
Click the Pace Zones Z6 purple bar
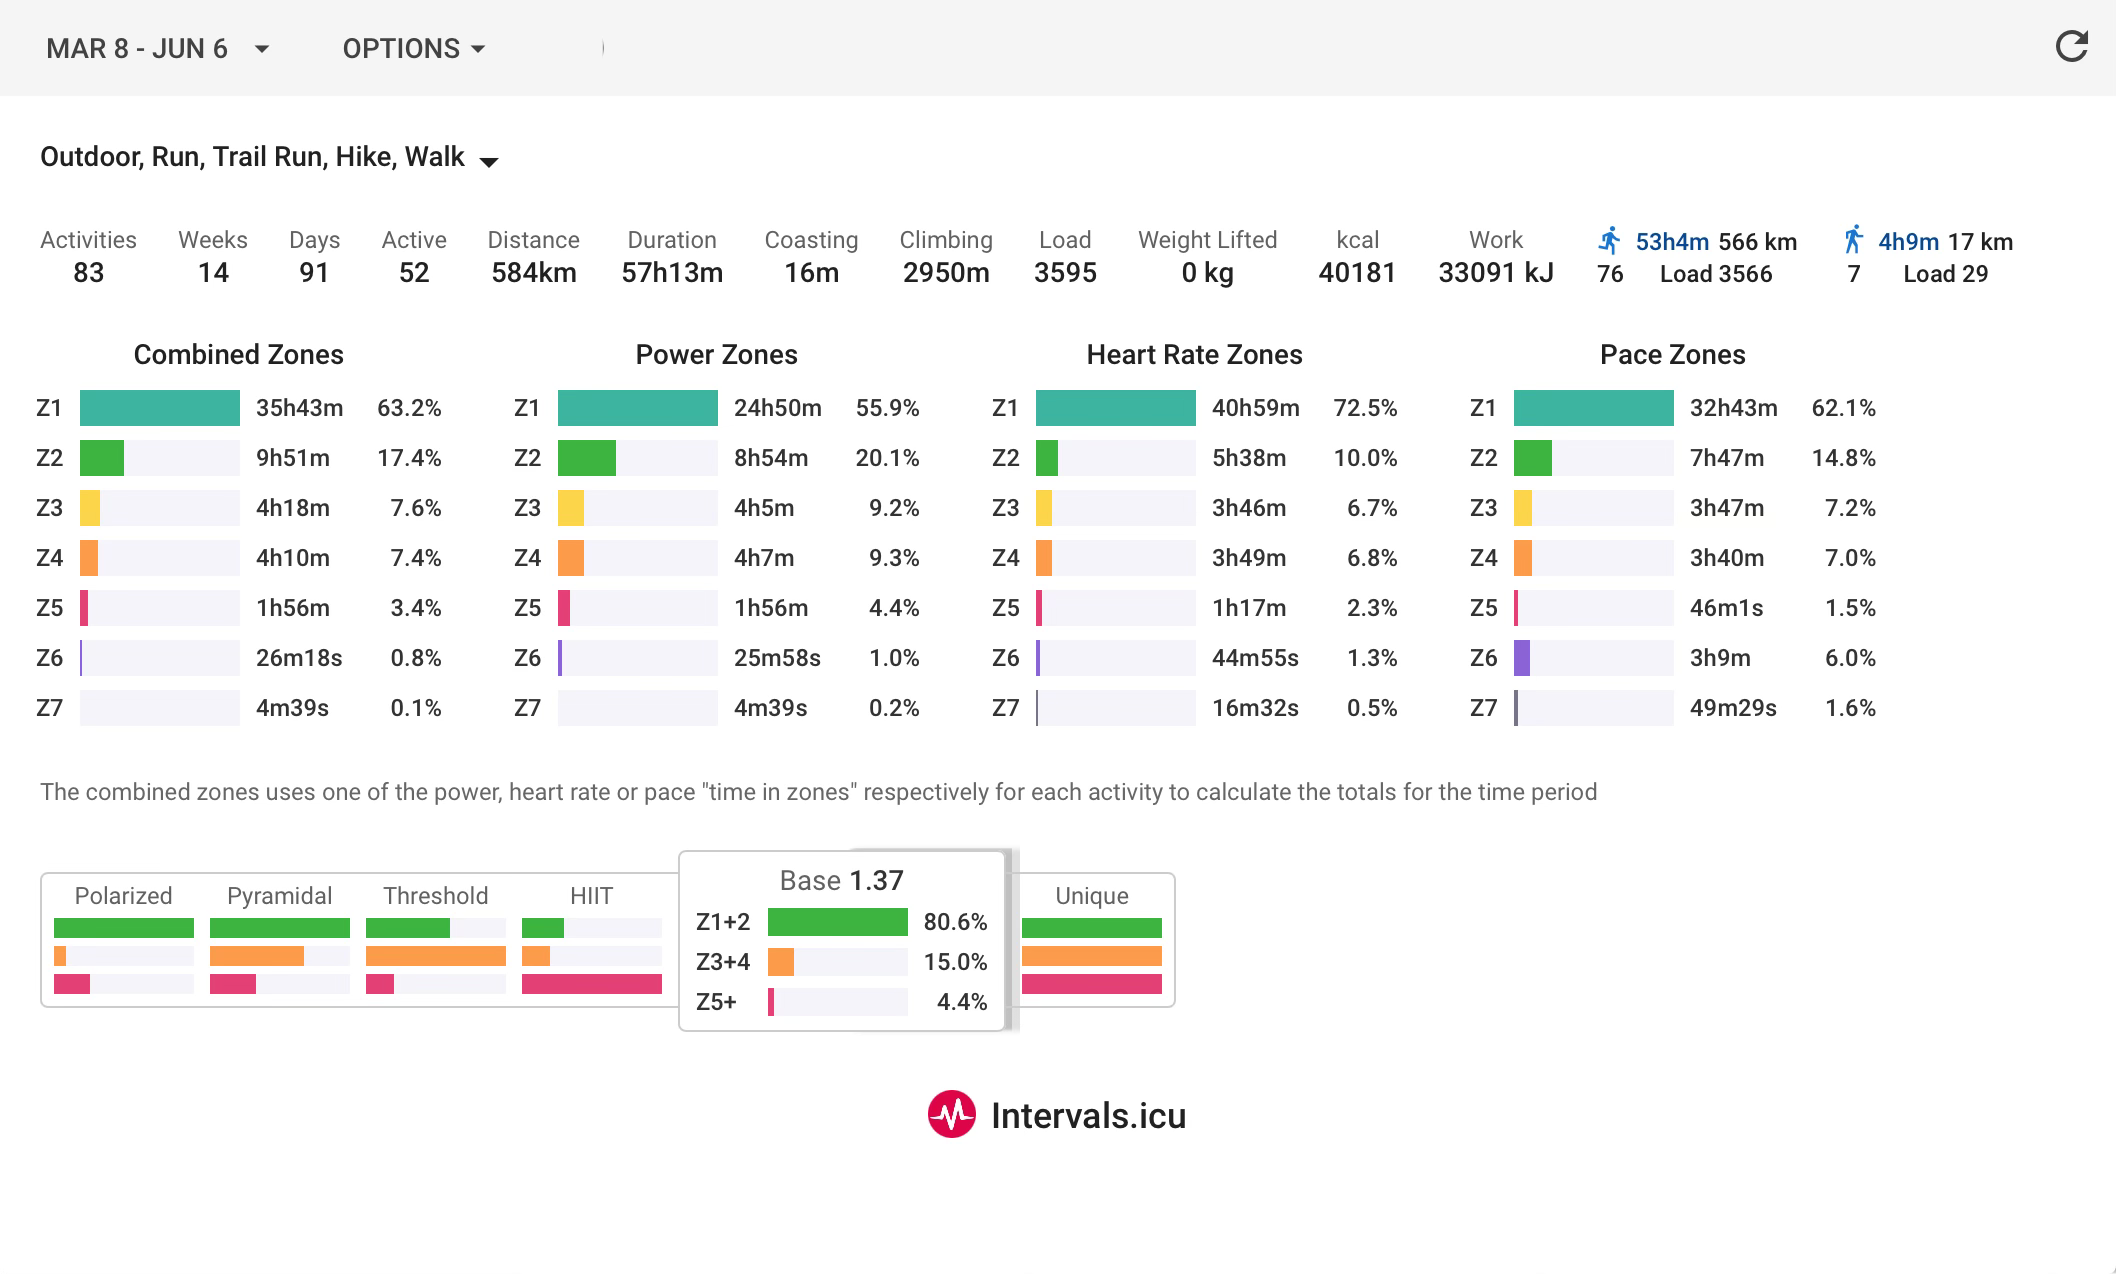tap(1522, 658)
